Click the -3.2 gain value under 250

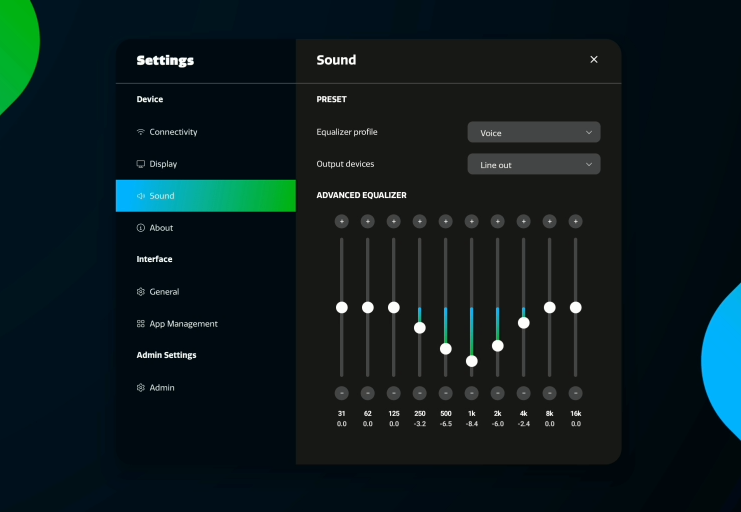[420, 424]
